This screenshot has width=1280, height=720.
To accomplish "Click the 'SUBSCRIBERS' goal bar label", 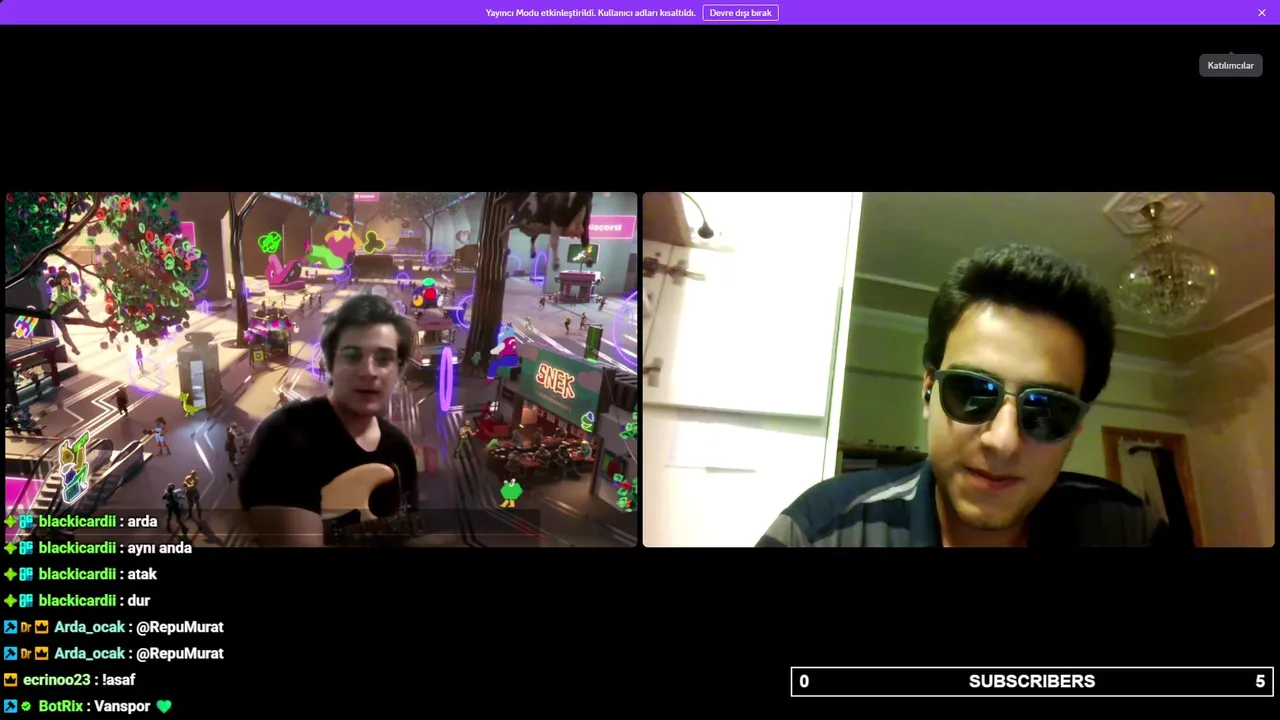I will pyautogui.click(x=1032, y=681).
